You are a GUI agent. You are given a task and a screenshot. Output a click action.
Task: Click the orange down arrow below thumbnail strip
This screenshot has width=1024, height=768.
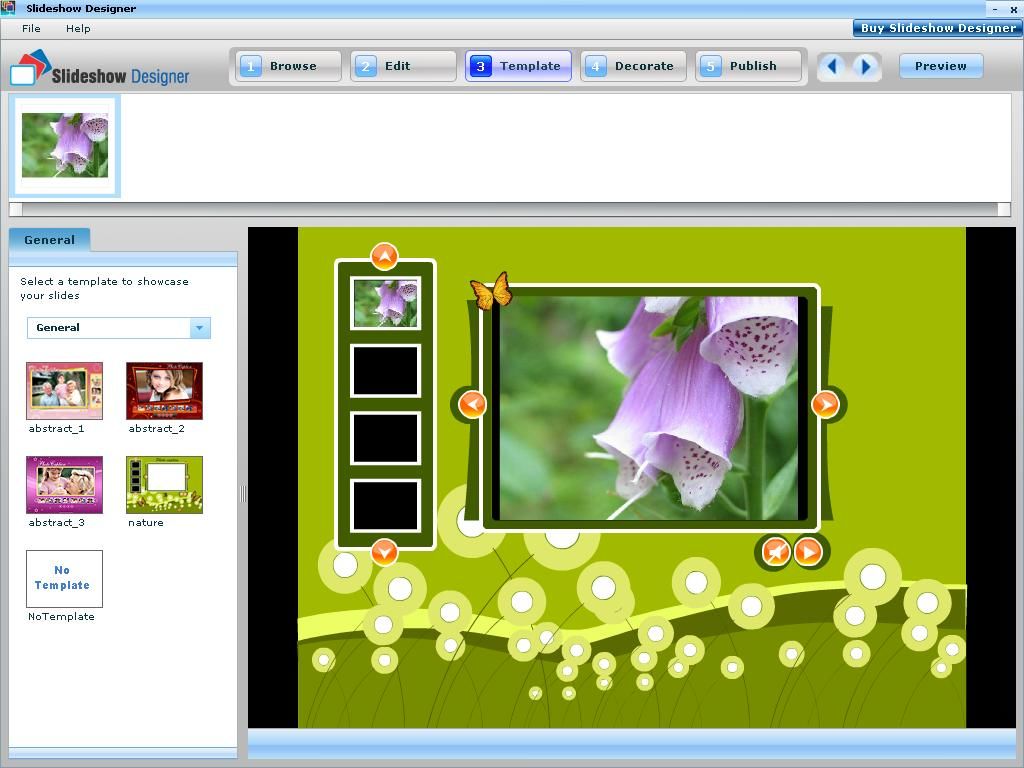[x=384, y=552]
